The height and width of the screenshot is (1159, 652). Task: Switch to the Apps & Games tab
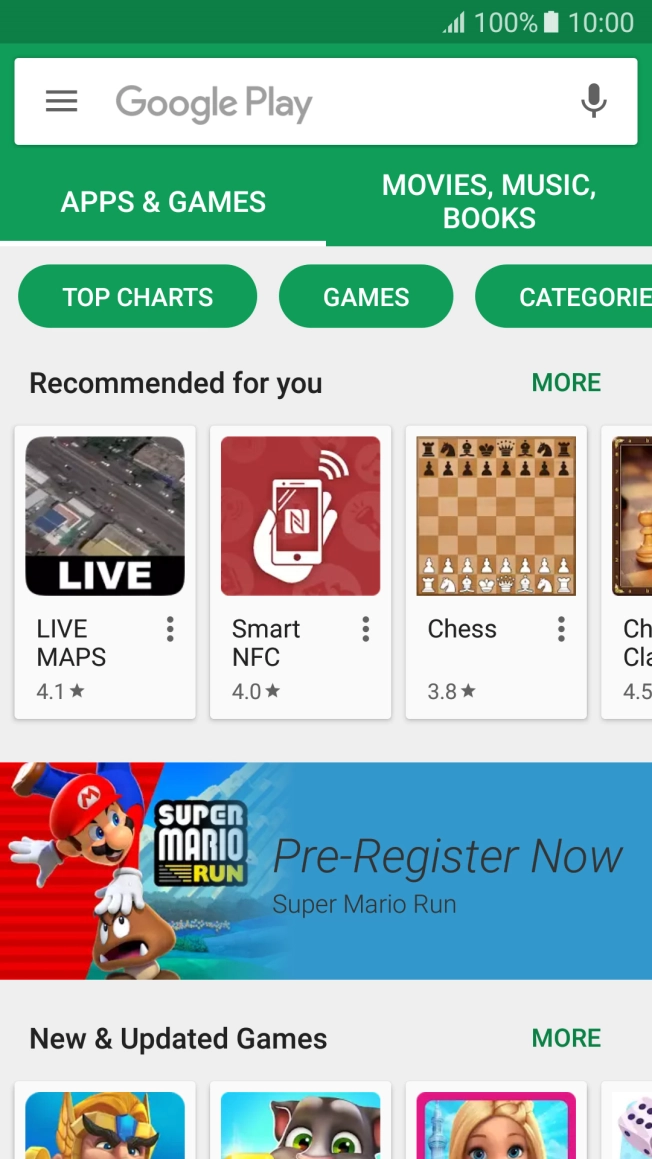(163, 202)
